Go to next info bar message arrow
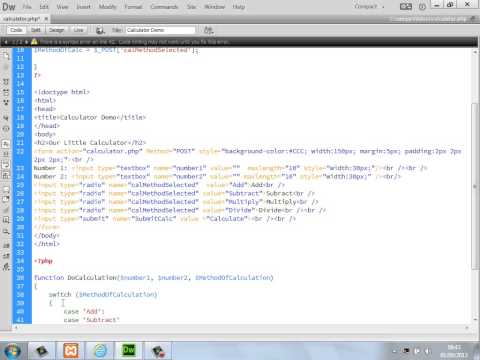This screenshot has height=360, width=480. [x=26, y=42]
